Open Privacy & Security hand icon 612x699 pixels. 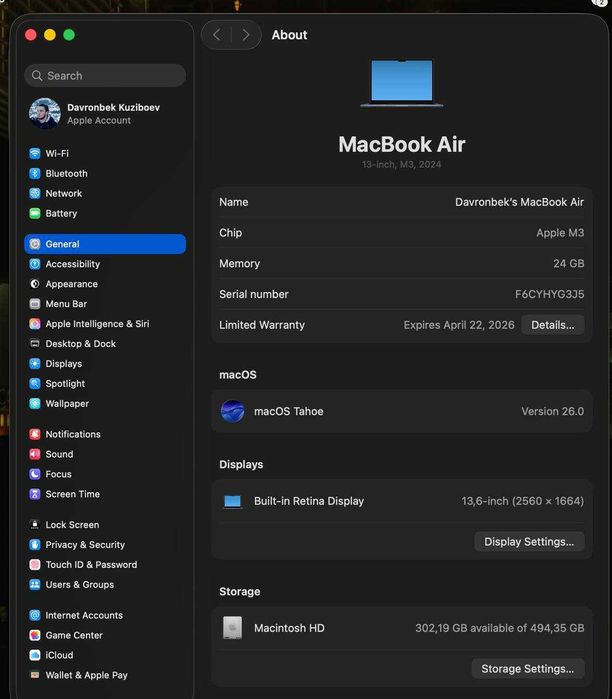pyautogui.click(x=35, y=545)
